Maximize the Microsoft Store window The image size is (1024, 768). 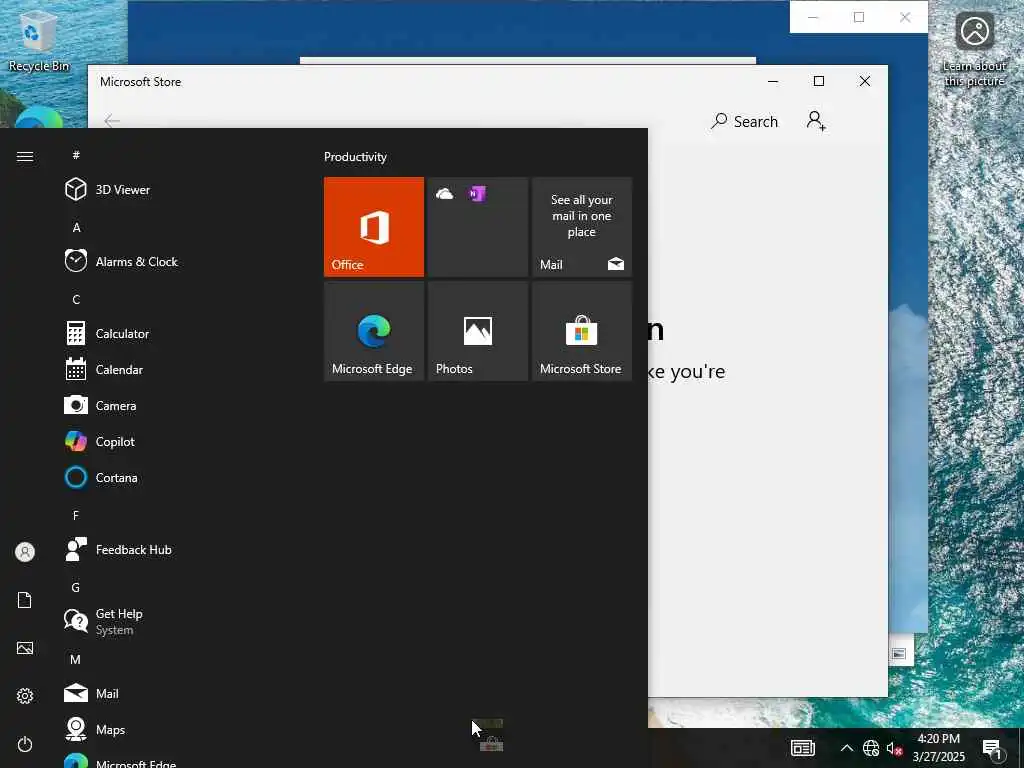(x=819, y=81)
